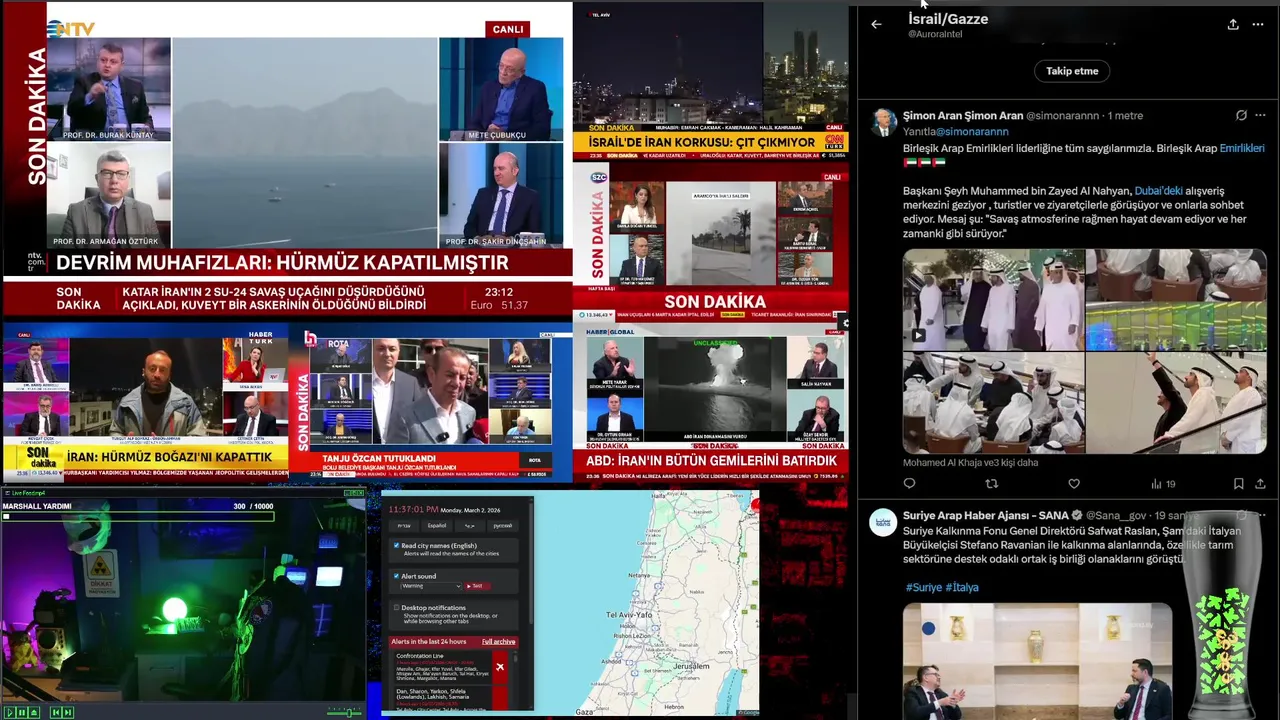Viewport: 1280px width, 720px height.
Task: Reply to Şimon Aran's post
Action: (909, 484)
